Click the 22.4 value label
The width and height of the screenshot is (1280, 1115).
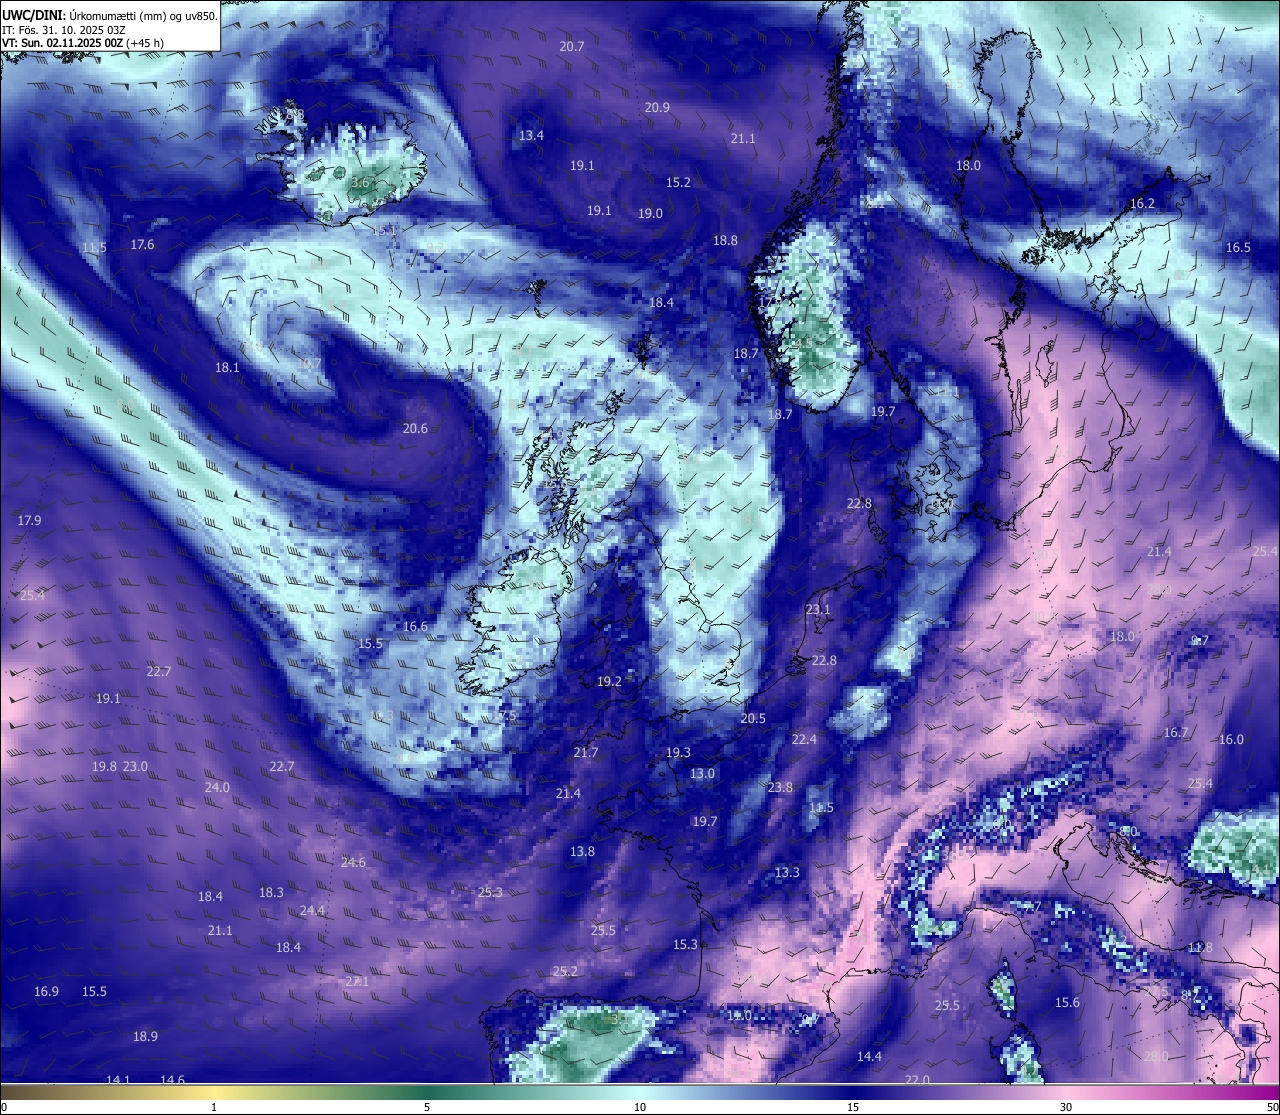click(x=804, y=740)
